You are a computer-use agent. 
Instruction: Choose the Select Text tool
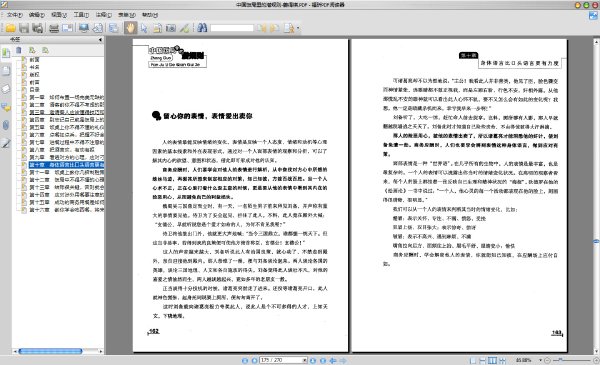pos(157,28)
